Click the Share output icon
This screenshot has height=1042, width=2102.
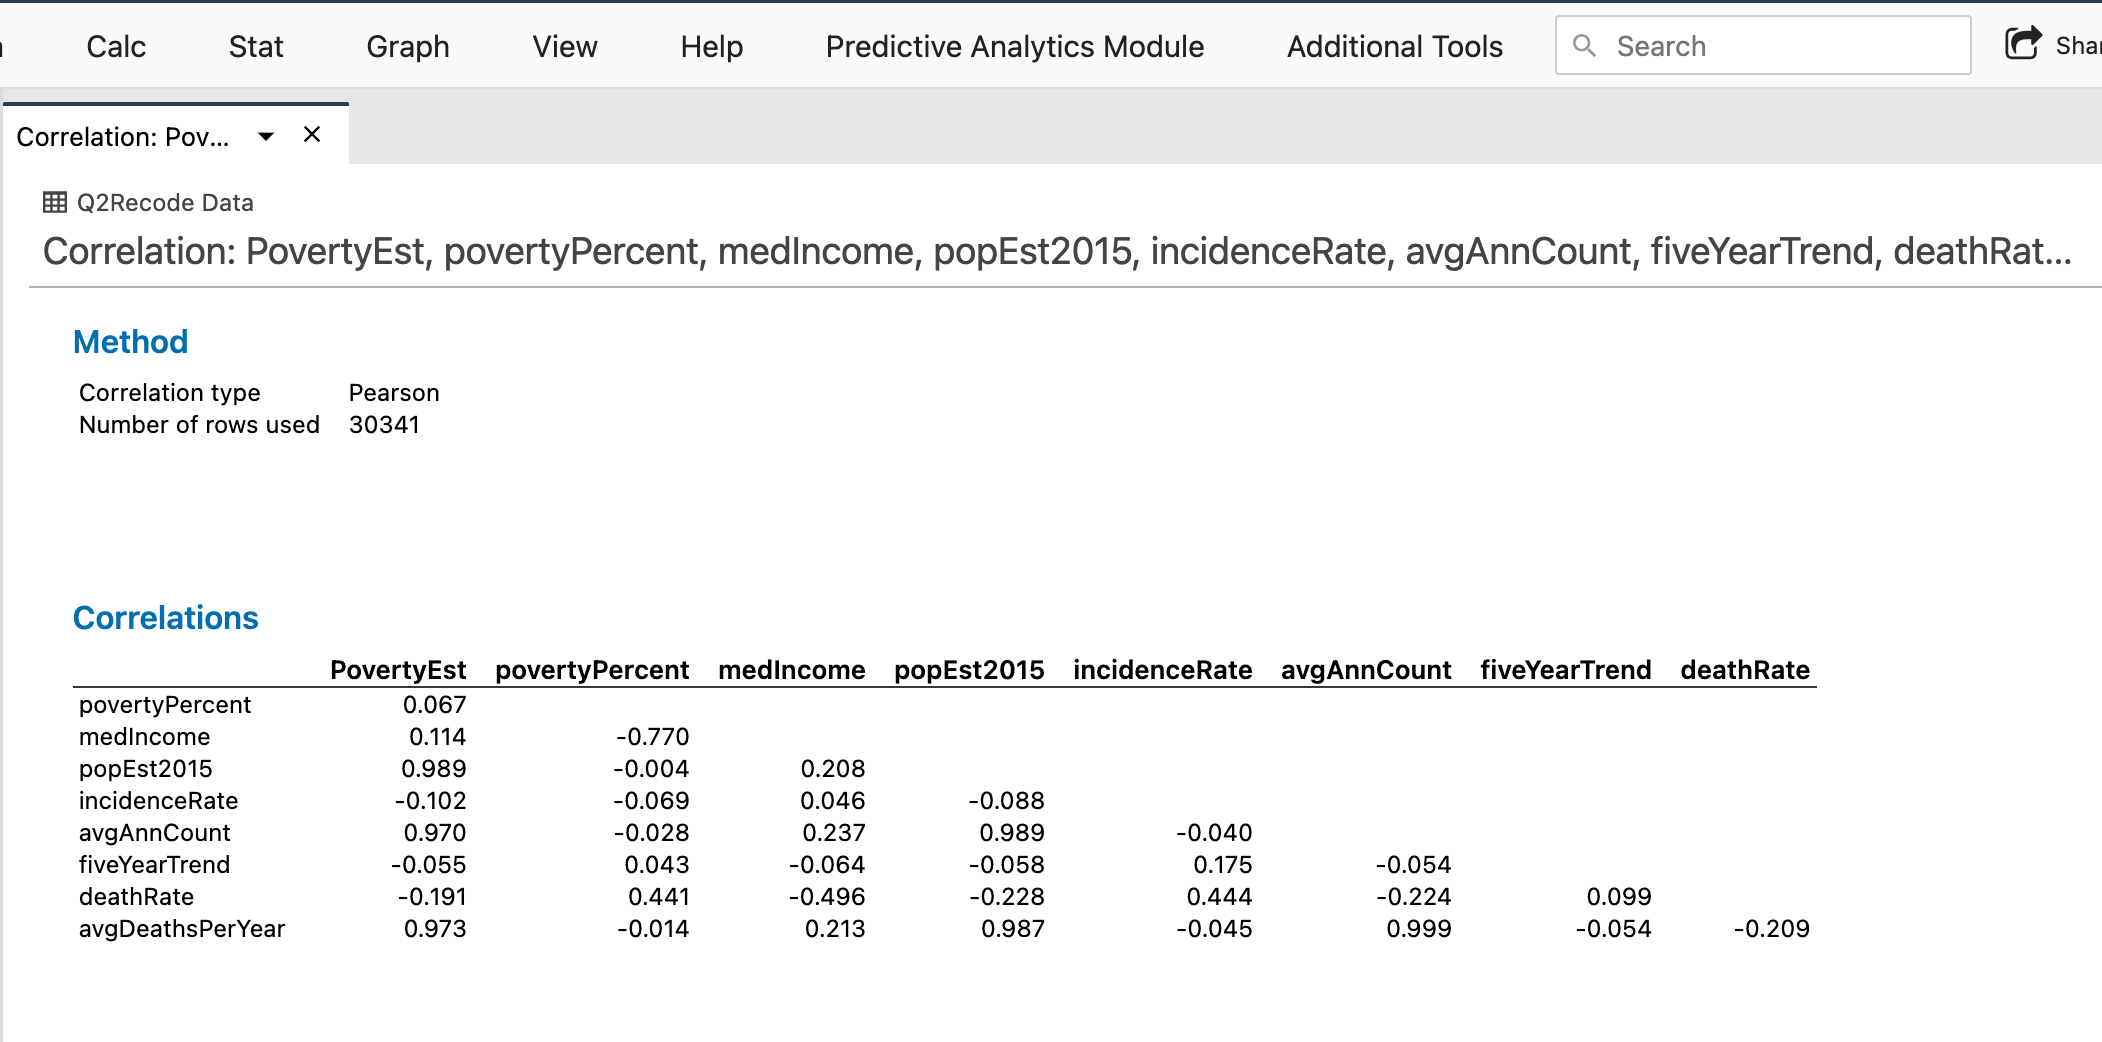(x=2022, y=43)
